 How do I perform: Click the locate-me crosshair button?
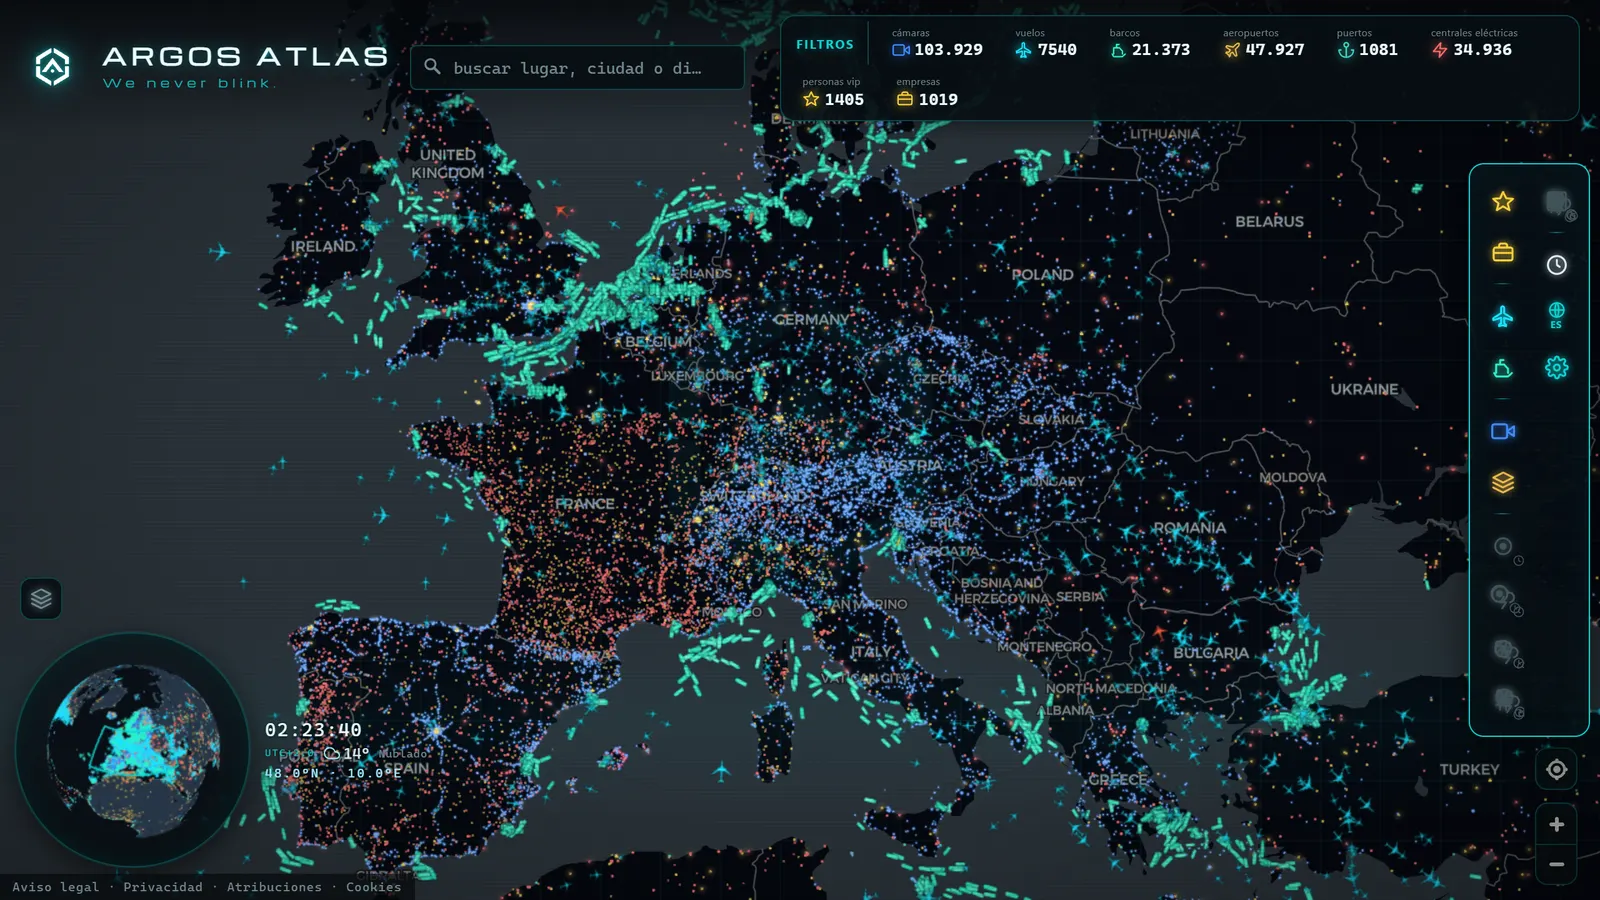[1557, 769]
